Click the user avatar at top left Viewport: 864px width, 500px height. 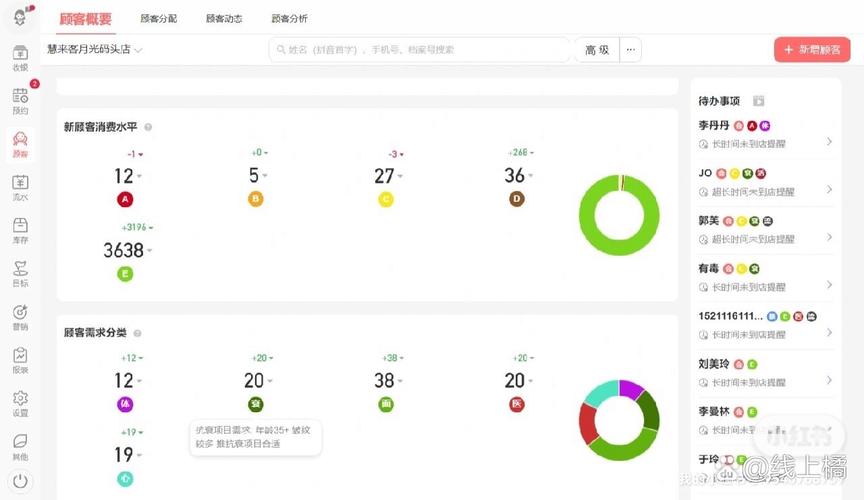coord(20,17)
